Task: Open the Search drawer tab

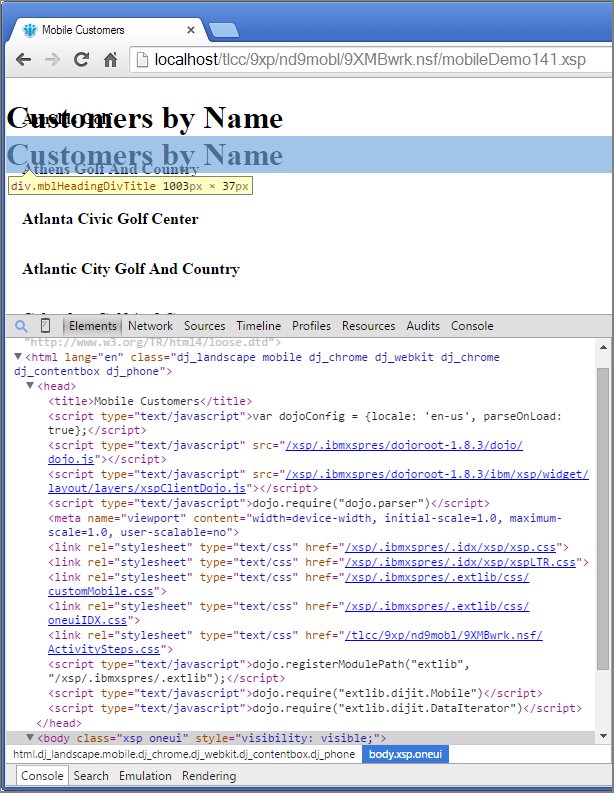Action: pyautogui.click(x=91, y=776)
